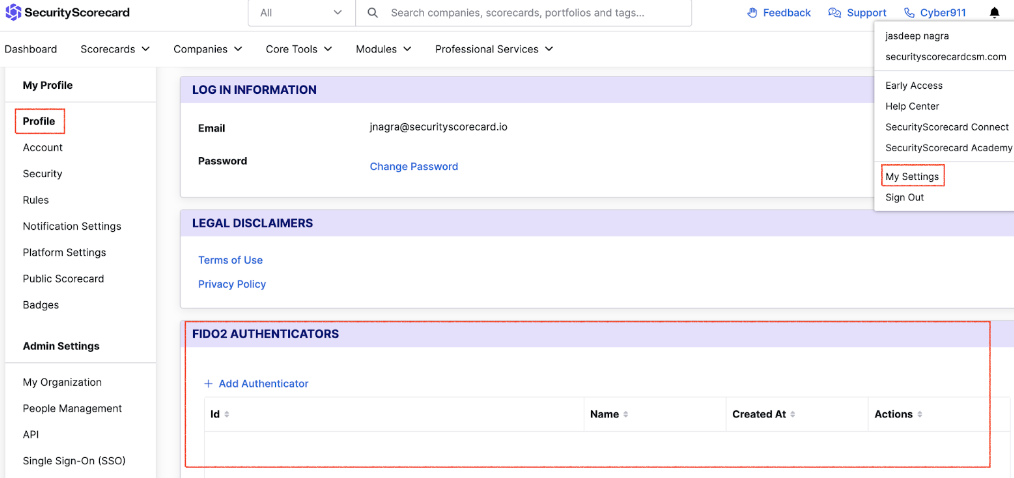Sort authenticators by Id column arrows
Image resolution: width=1014 pixels, height=478 pixels.
[x=226, y=414]
